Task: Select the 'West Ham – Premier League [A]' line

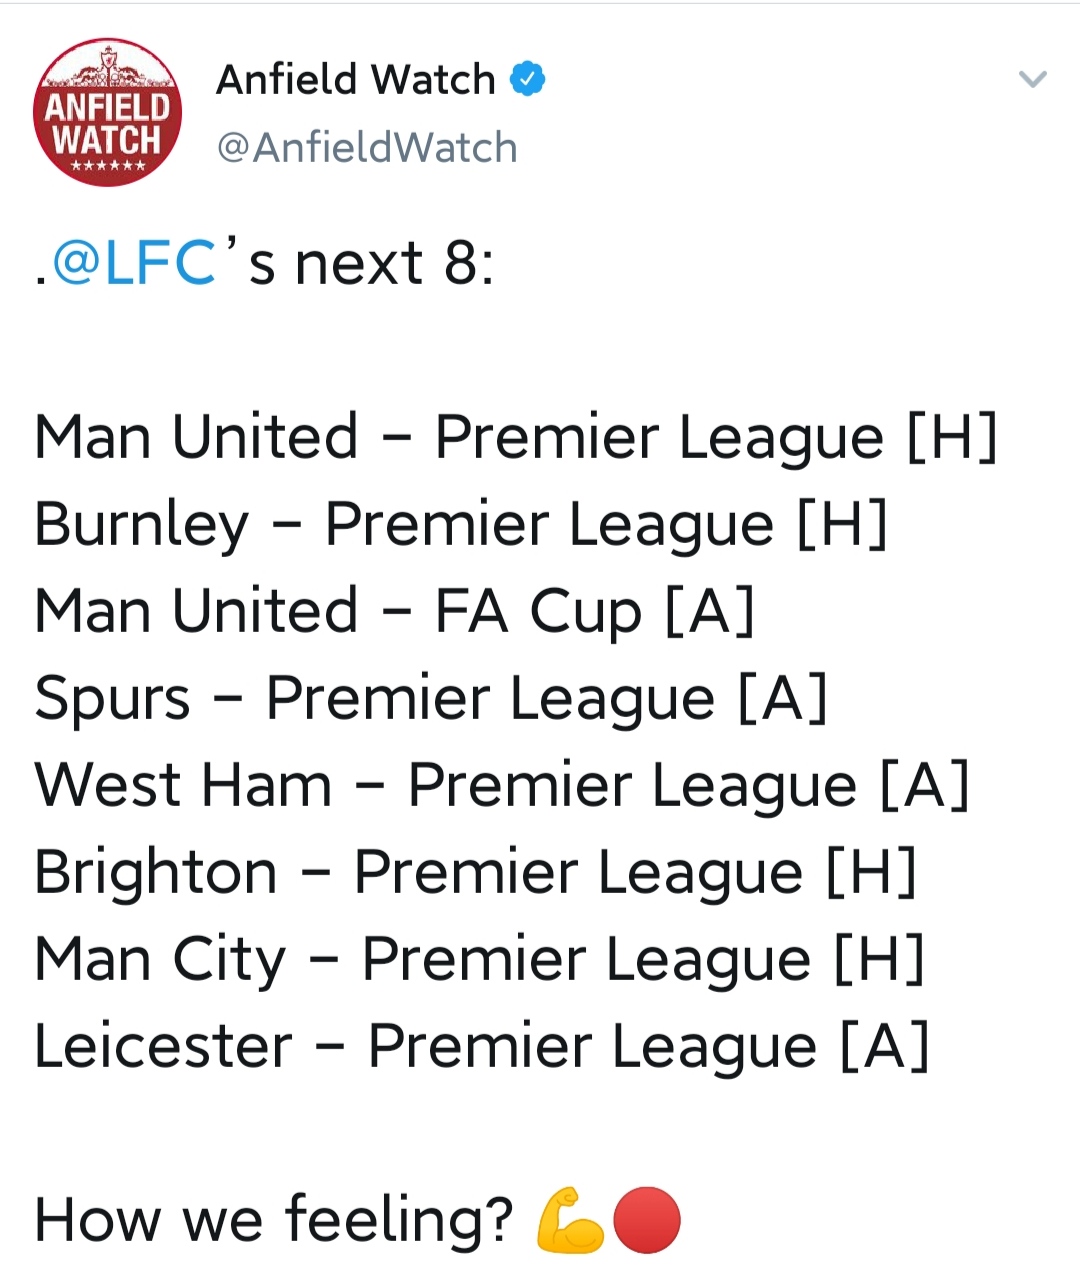Action: (x=502, y=786)
